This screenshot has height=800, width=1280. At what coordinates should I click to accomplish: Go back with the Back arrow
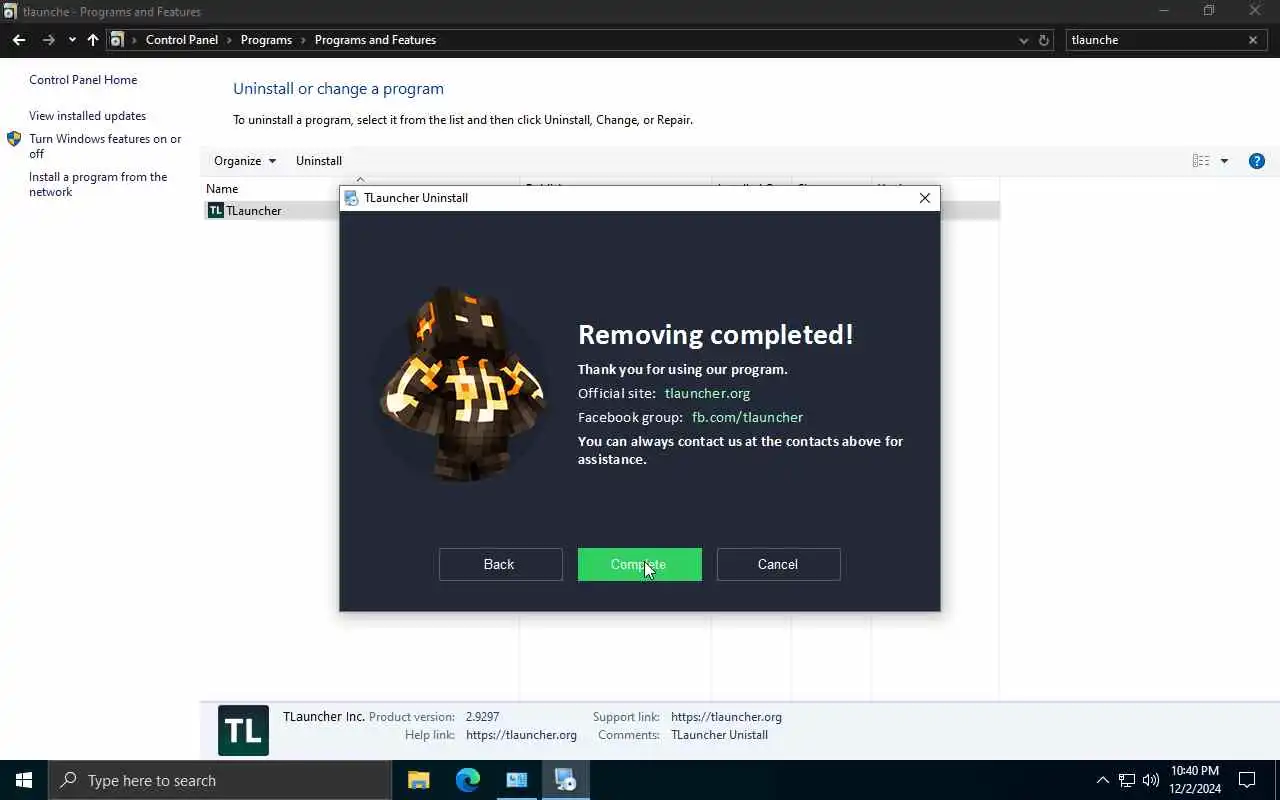click(19, 40)
